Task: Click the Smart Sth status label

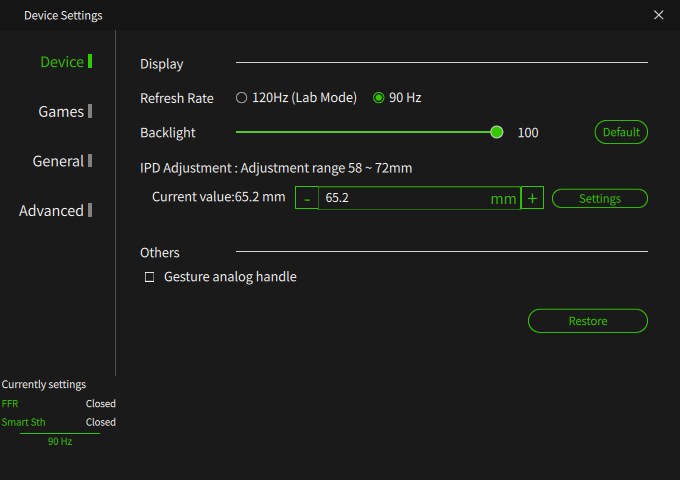Action: (23, 422)
